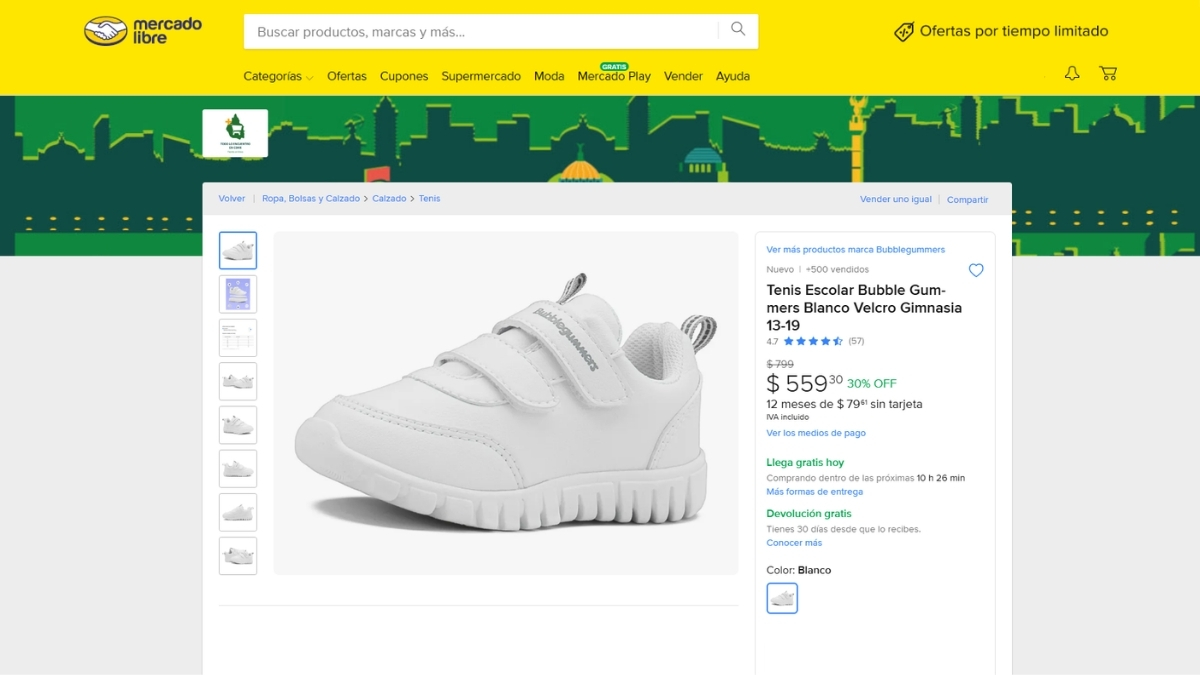Select the second product thumbnail
This screenshot has height=675, width=1200.
click(238, 294)
